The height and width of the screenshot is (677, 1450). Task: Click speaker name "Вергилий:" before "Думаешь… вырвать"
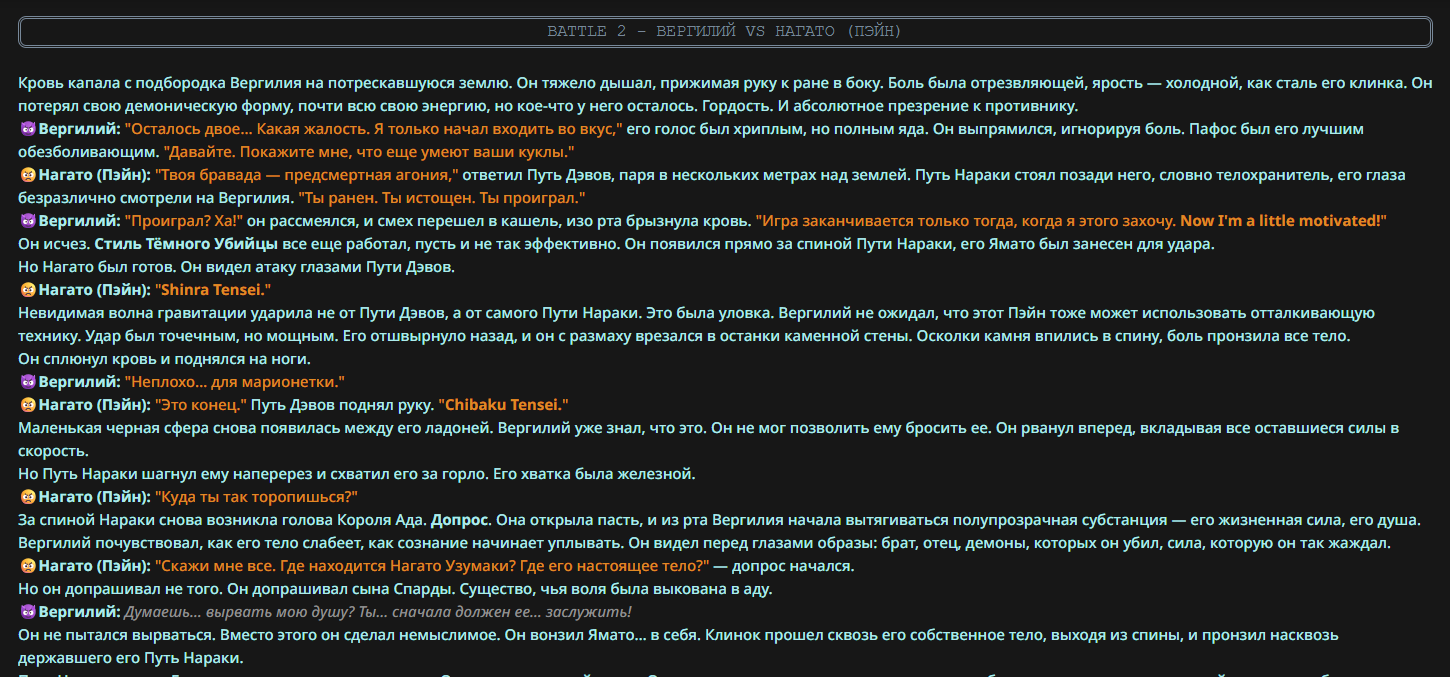coord(79,612)
